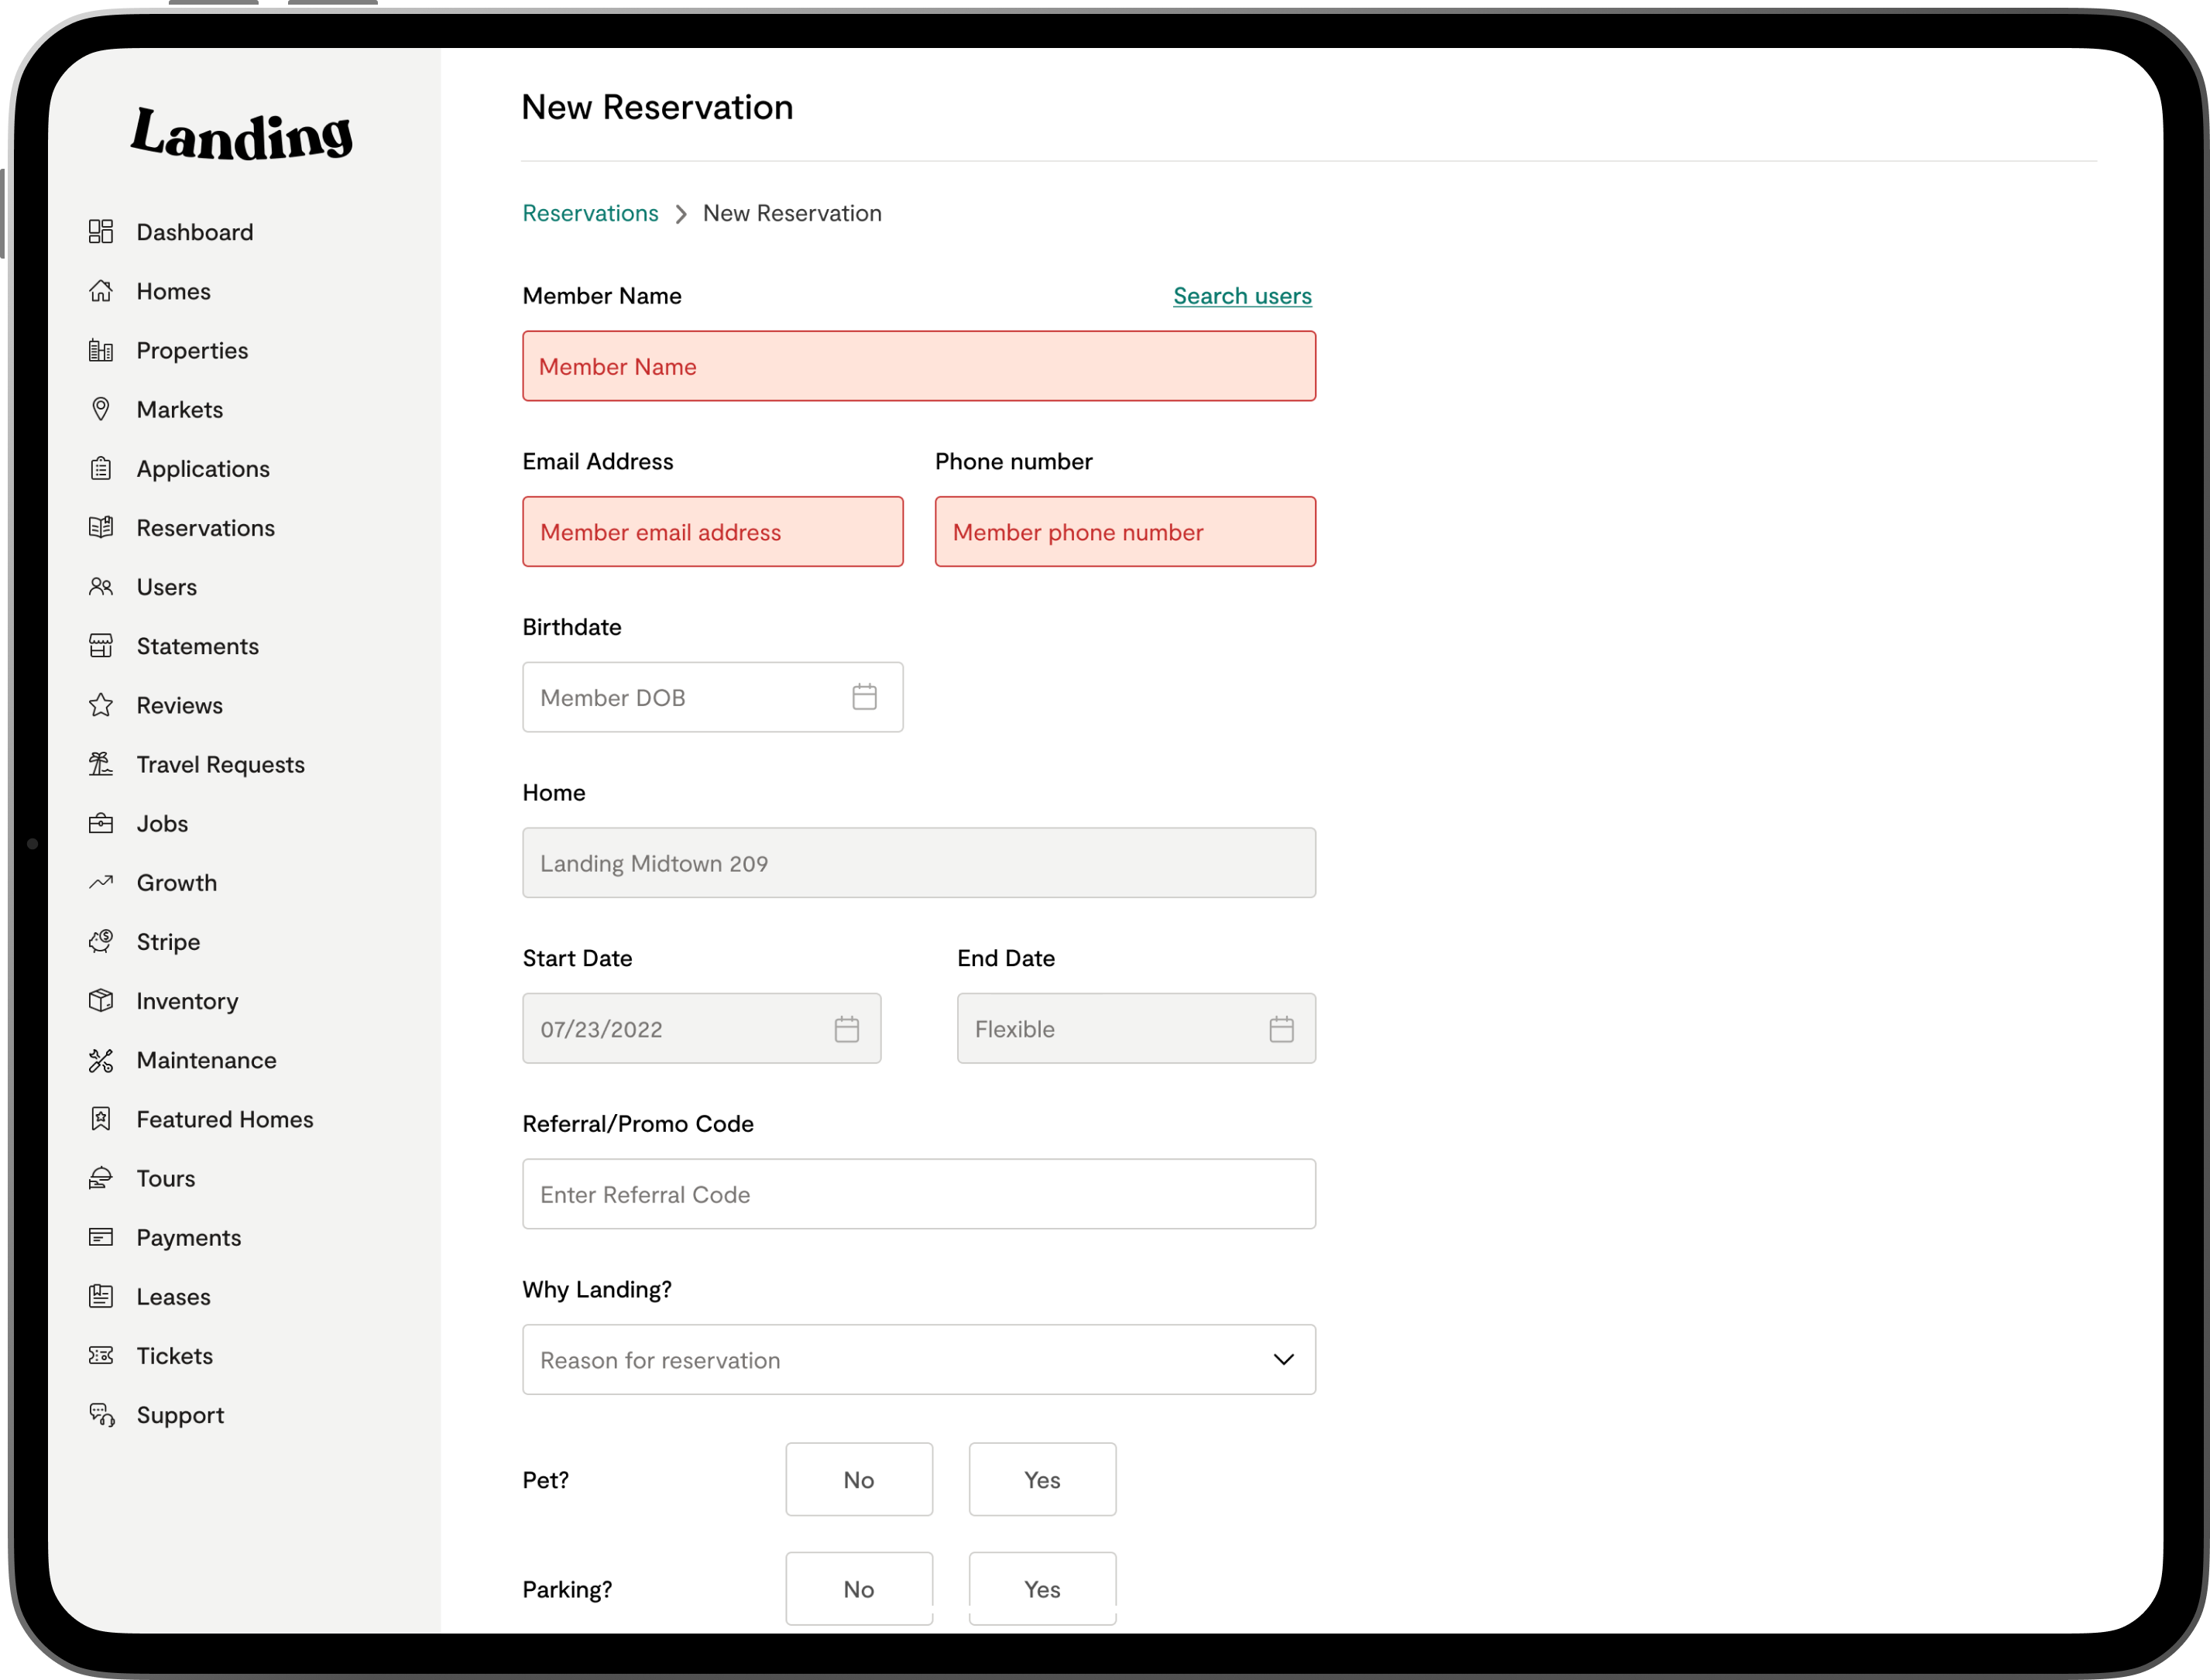The width and height of the screenshot is (2210, 1680).
Task: Navigate back via Reservations breadcrumb link
Action: [590, 213]
